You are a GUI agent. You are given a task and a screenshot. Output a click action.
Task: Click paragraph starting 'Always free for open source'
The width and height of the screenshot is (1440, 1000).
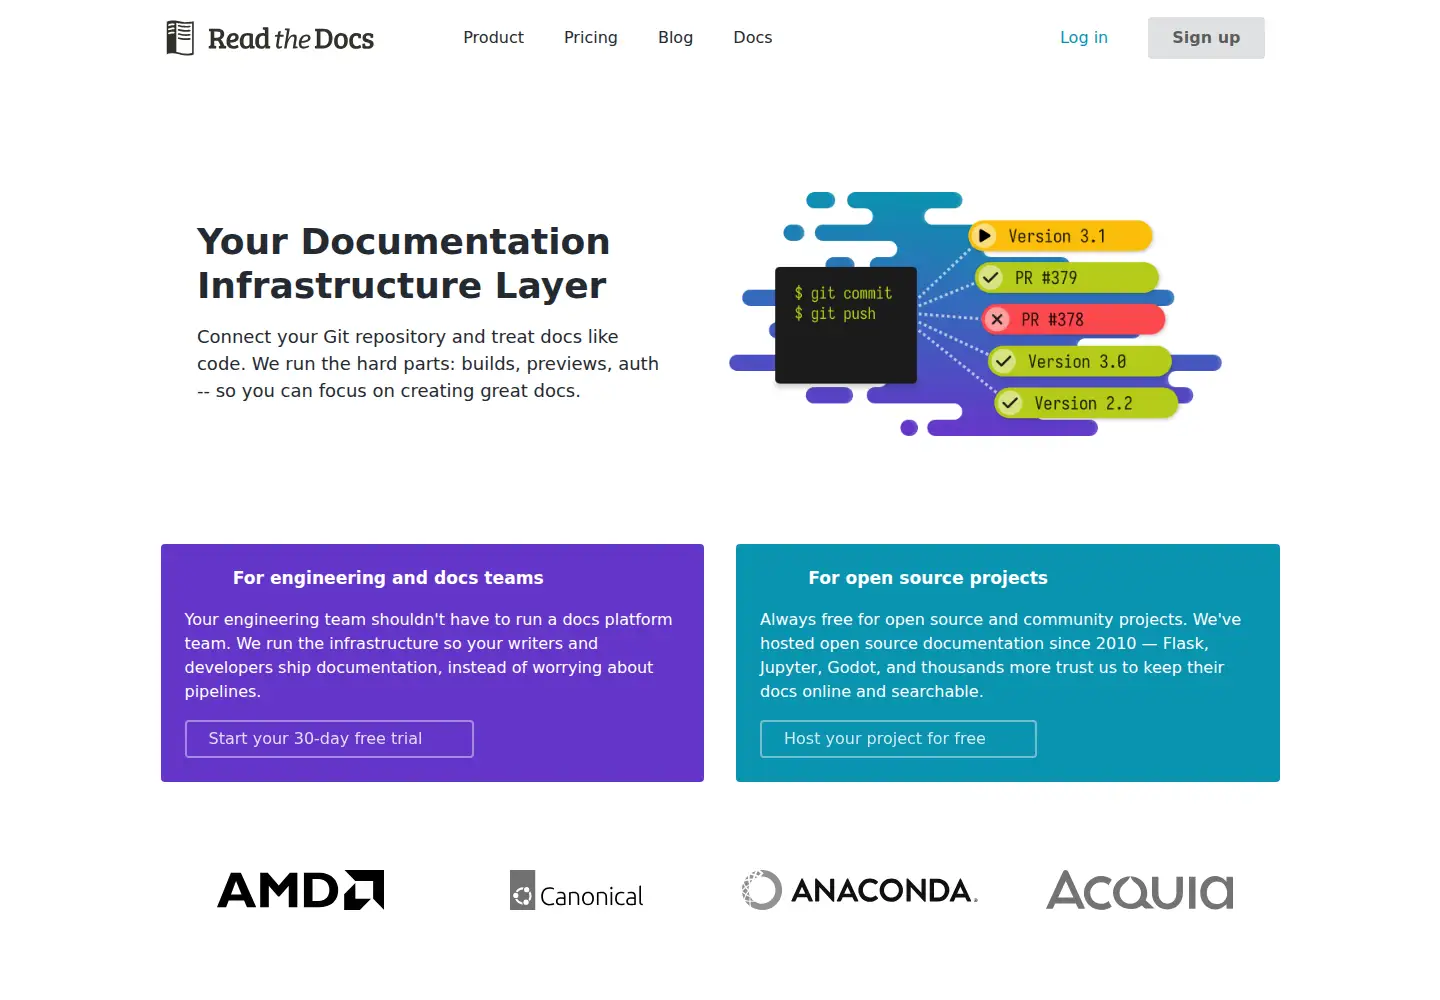point(1000,656)
